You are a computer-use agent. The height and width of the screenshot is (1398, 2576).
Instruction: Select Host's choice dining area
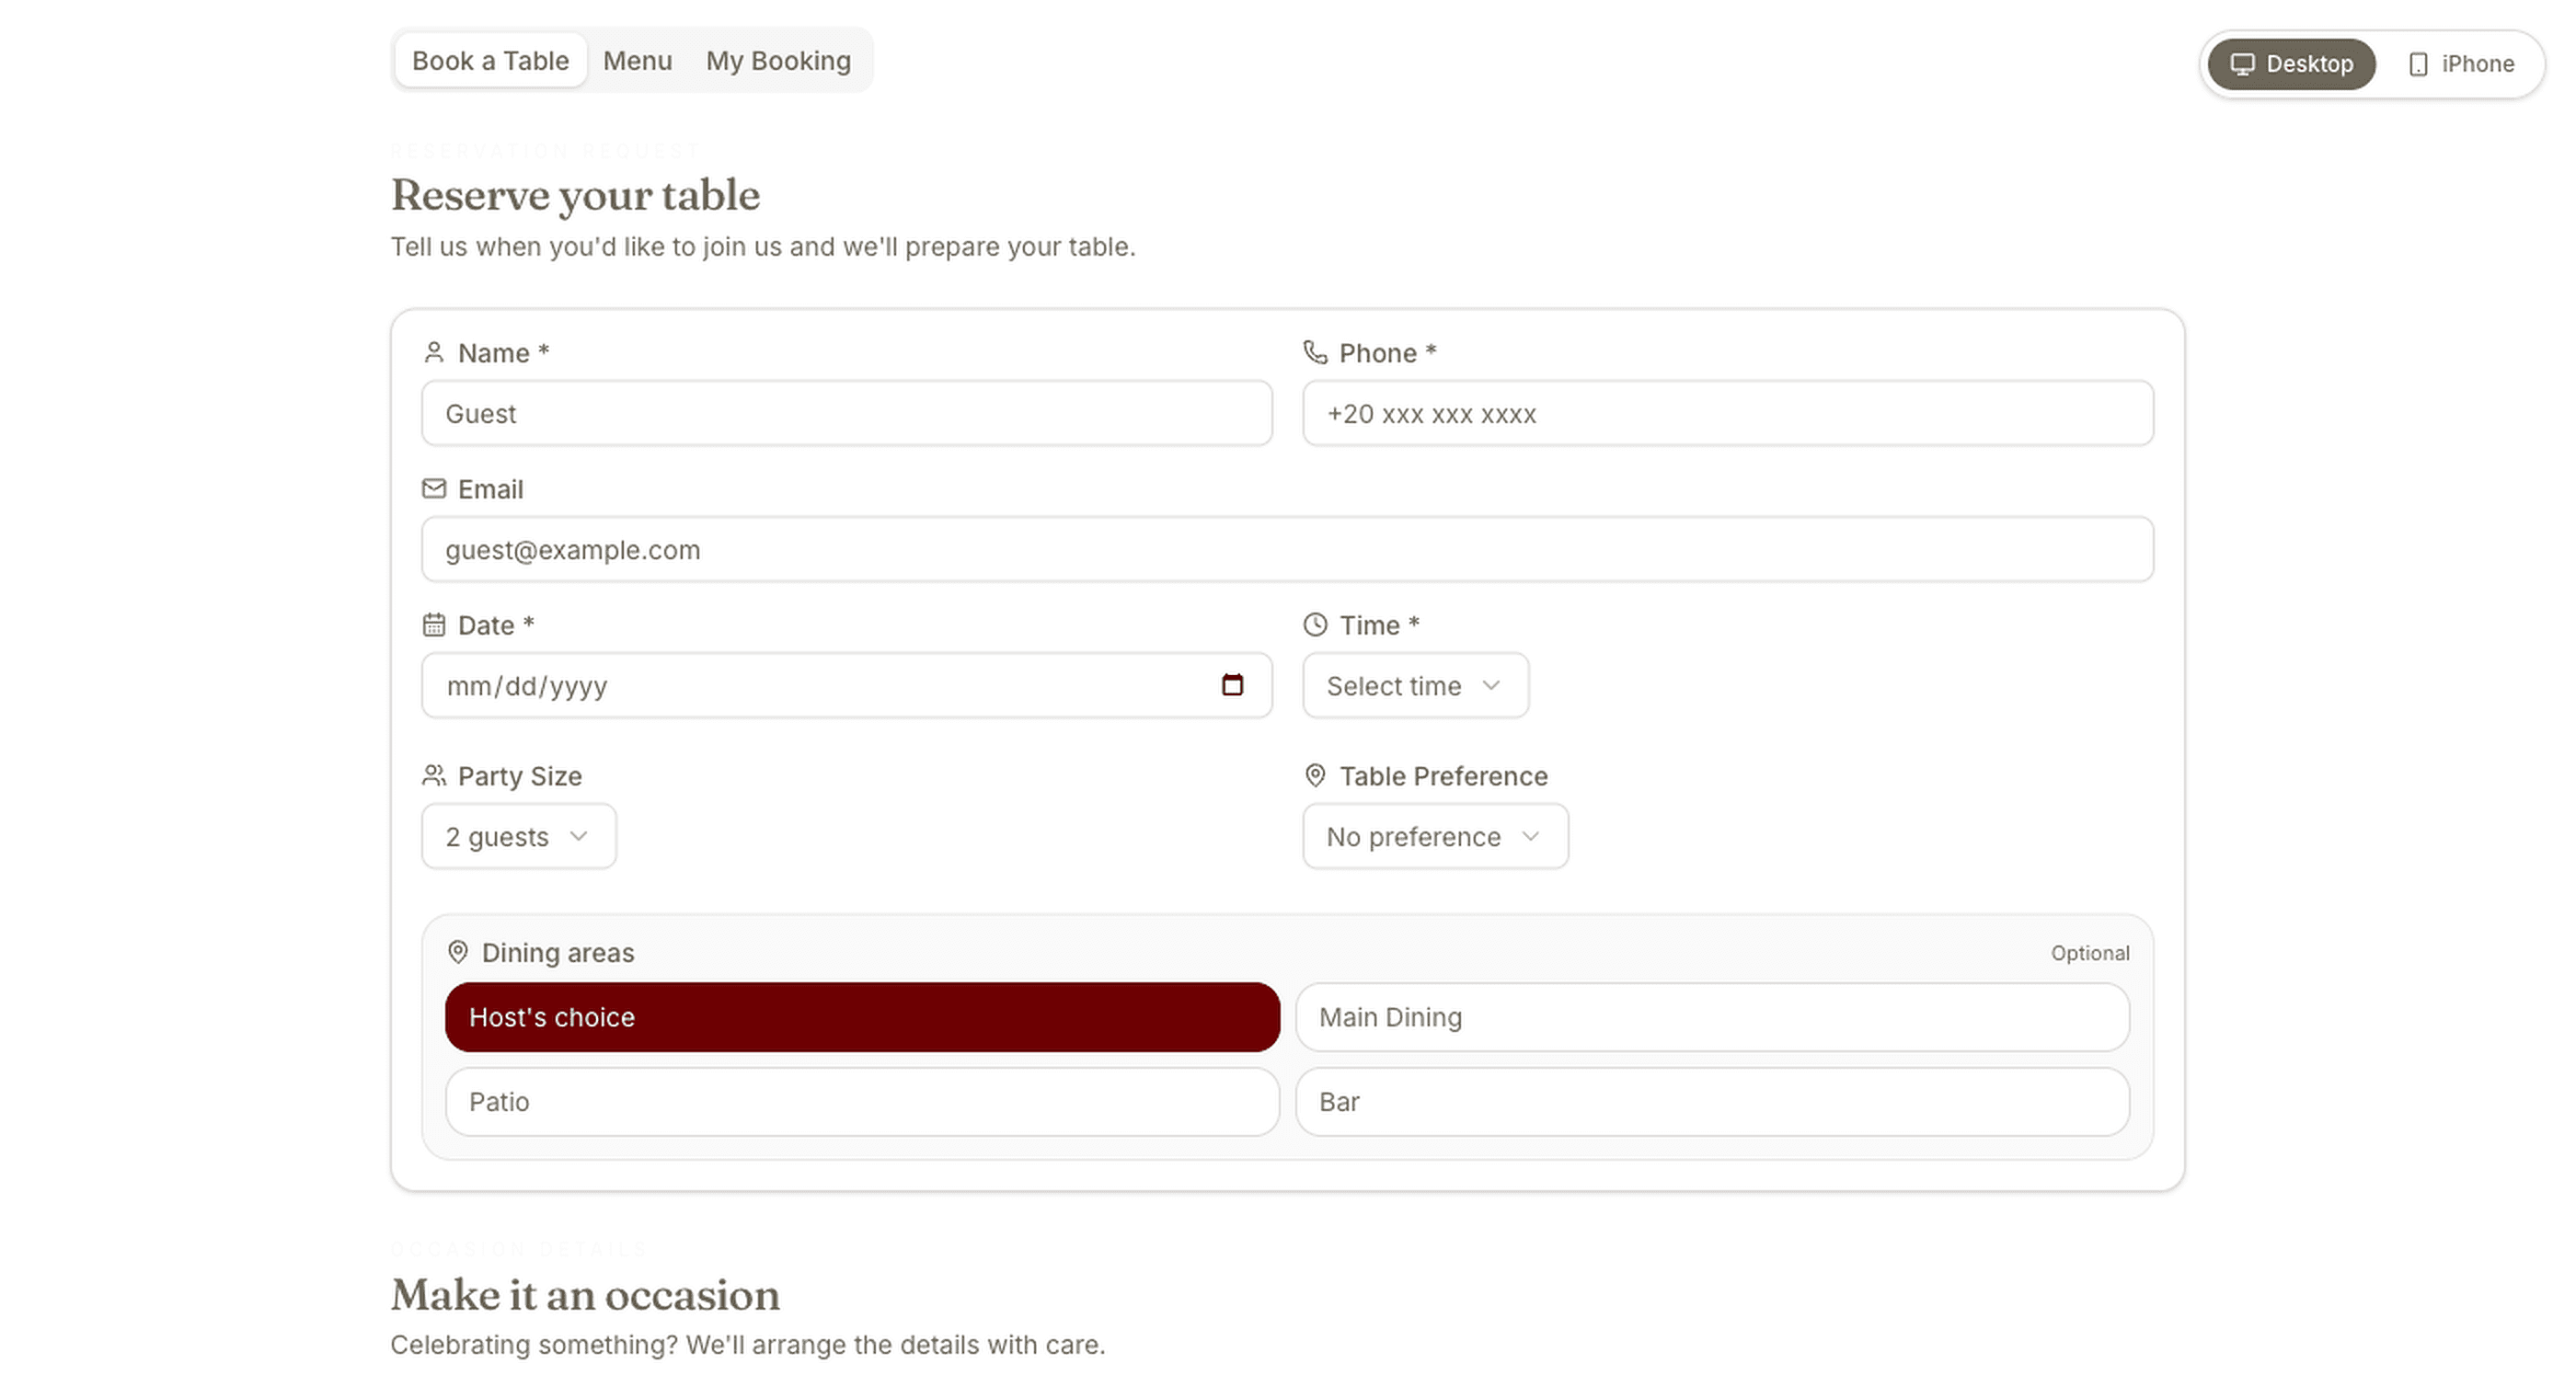[862, 1017]
